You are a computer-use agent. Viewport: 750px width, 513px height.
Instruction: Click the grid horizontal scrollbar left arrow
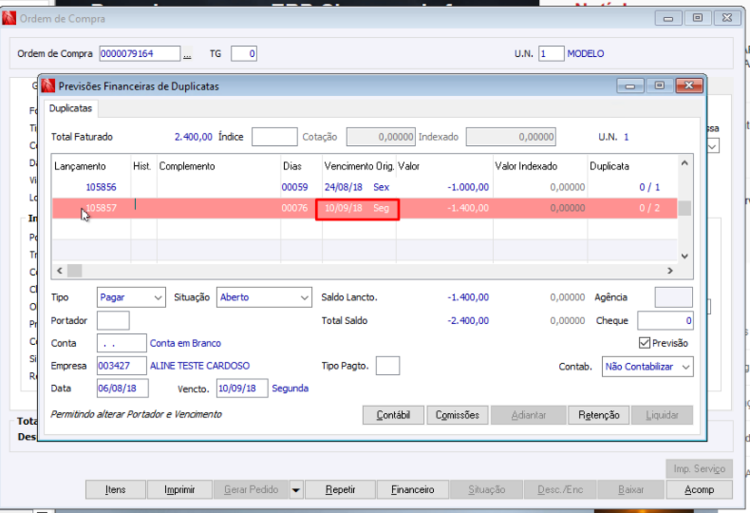click(x=60, y=271)
